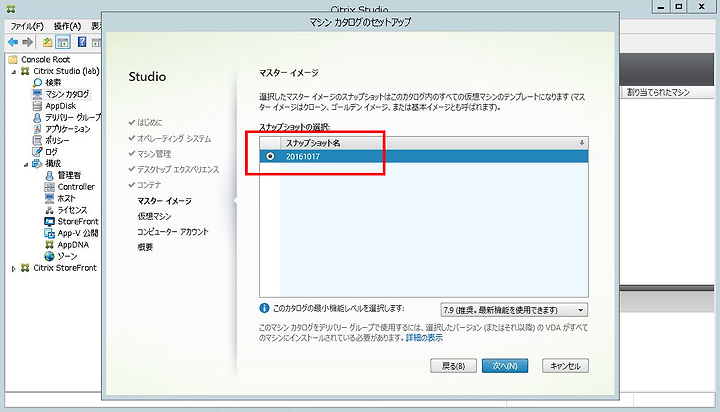Image resolution: width=720 pixels, height=412 pixels.
Task: Click the info icon beside functional level
Action: 264,308
